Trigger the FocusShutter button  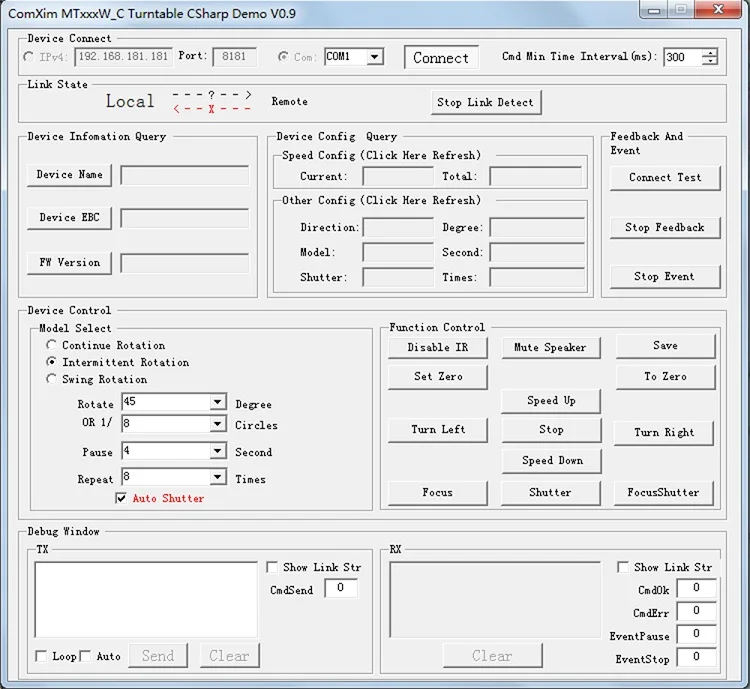(664, 493)
